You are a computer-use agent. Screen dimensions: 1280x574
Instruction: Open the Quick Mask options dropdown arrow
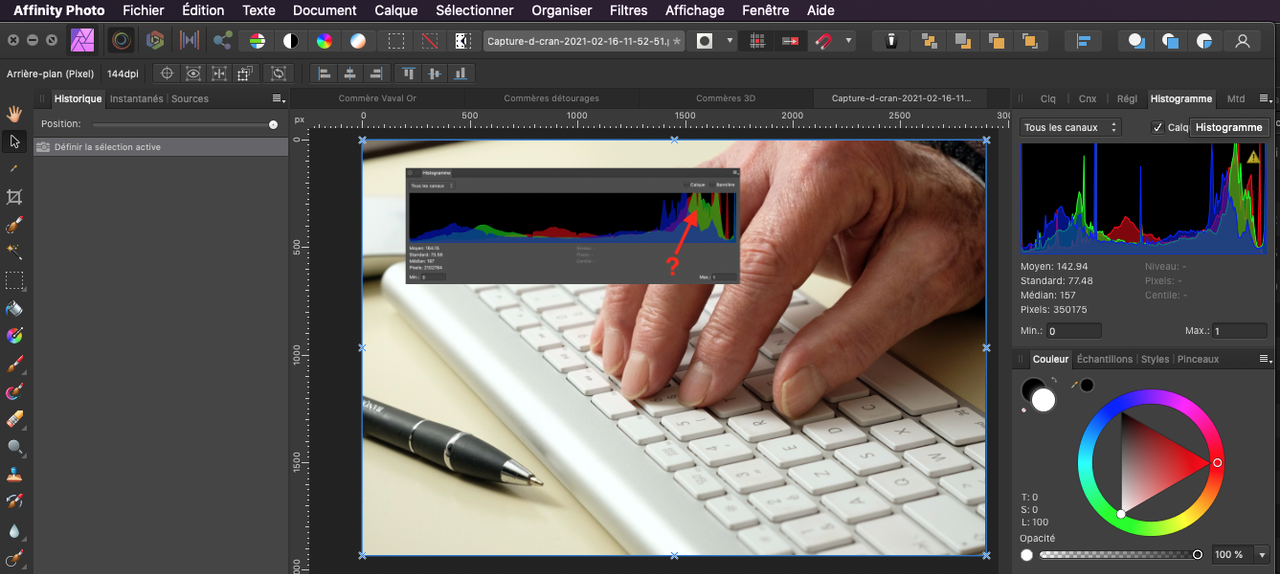tap(730, 41)
